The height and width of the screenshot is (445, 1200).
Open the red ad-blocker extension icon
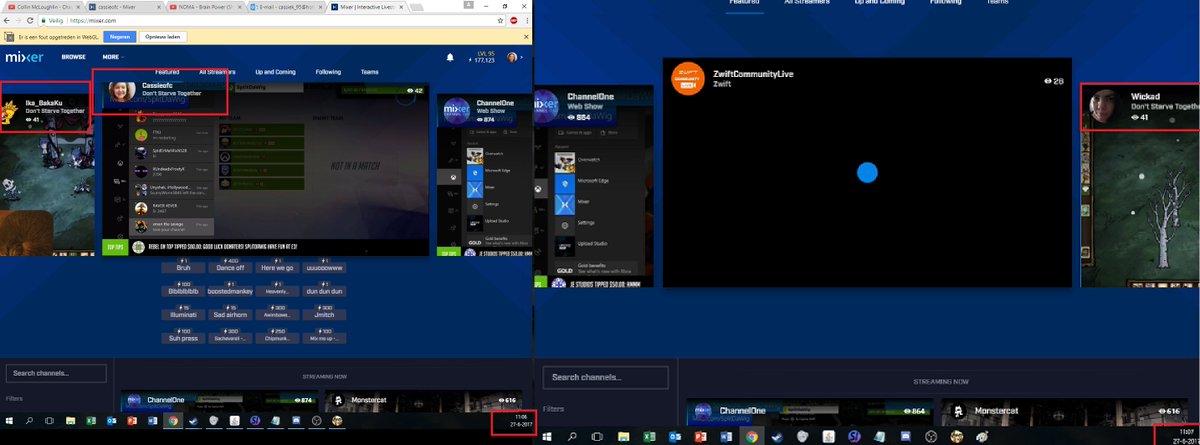pos(512,20)
